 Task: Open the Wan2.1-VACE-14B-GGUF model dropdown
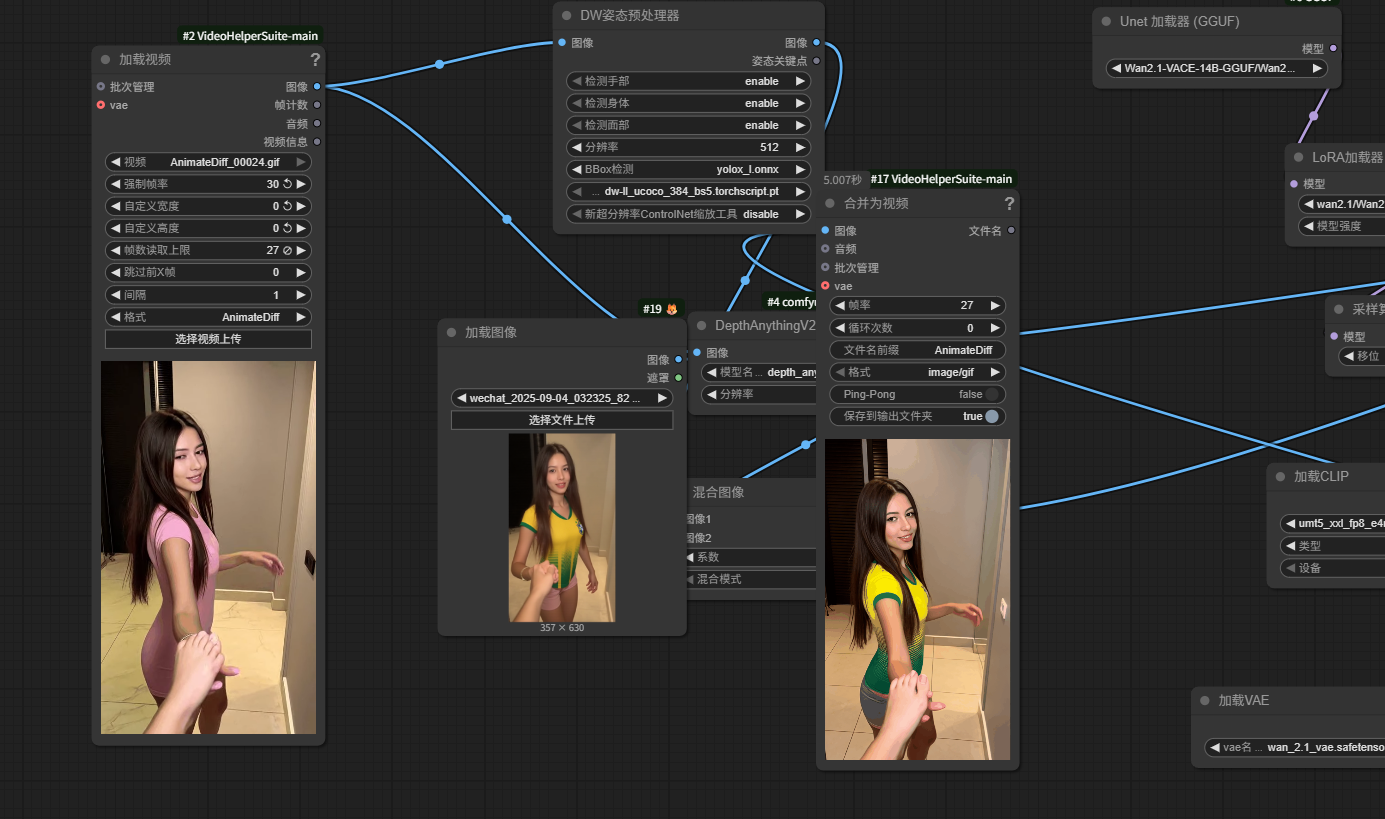click(x=1217, y=68)
